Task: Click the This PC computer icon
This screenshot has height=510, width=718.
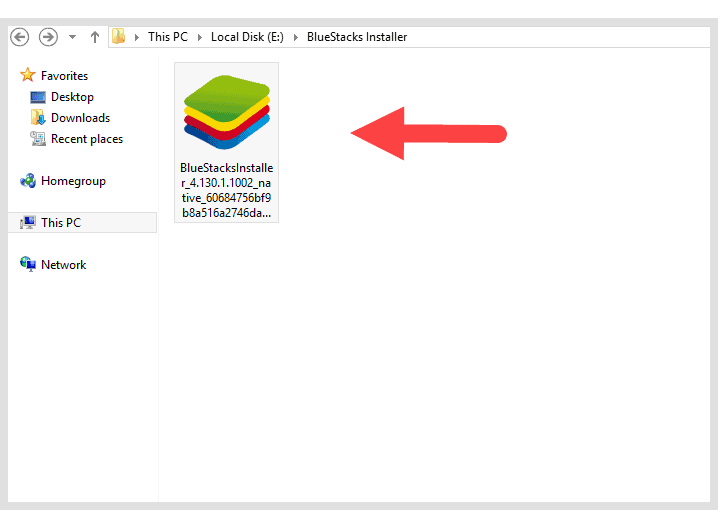Action: pyautogui.click(x=28, y=222)
